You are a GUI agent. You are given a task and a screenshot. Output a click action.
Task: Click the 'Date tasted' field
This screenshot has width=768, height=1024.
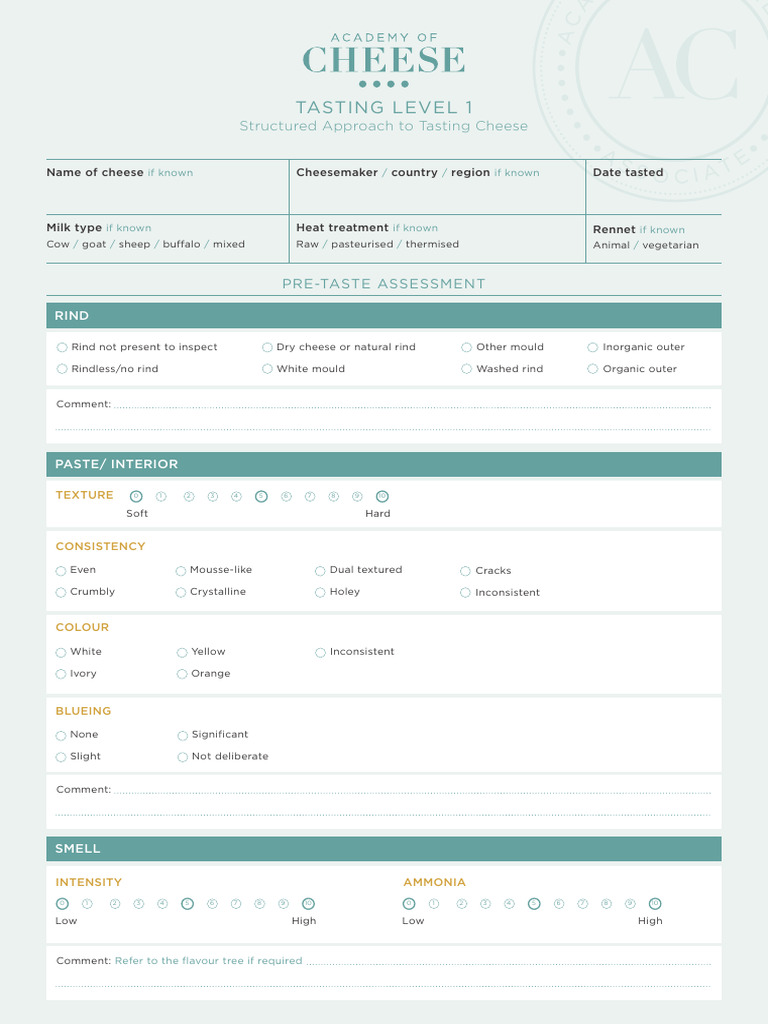coord(654,187)
